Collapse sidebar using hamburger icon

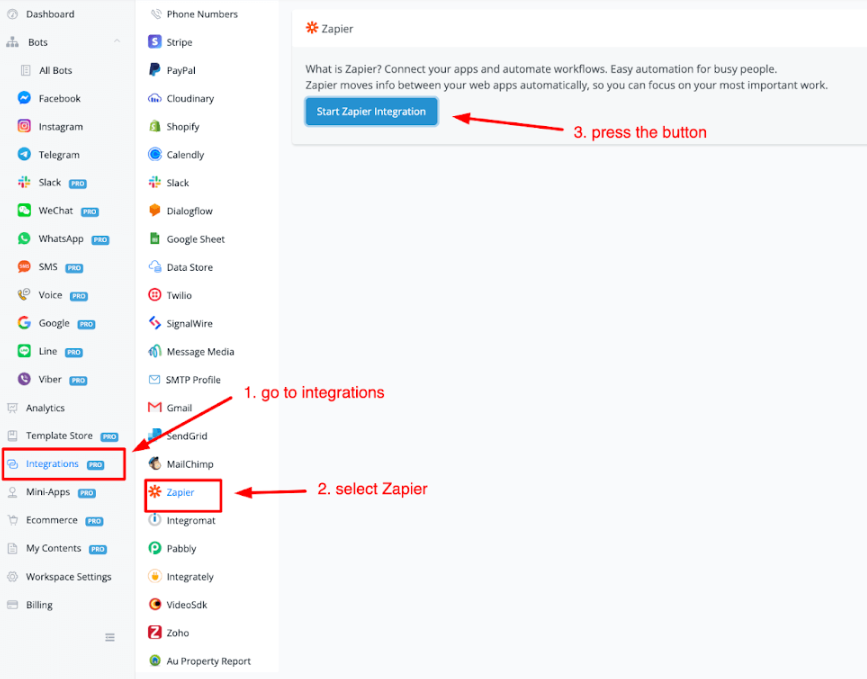[x=110, y=637]
